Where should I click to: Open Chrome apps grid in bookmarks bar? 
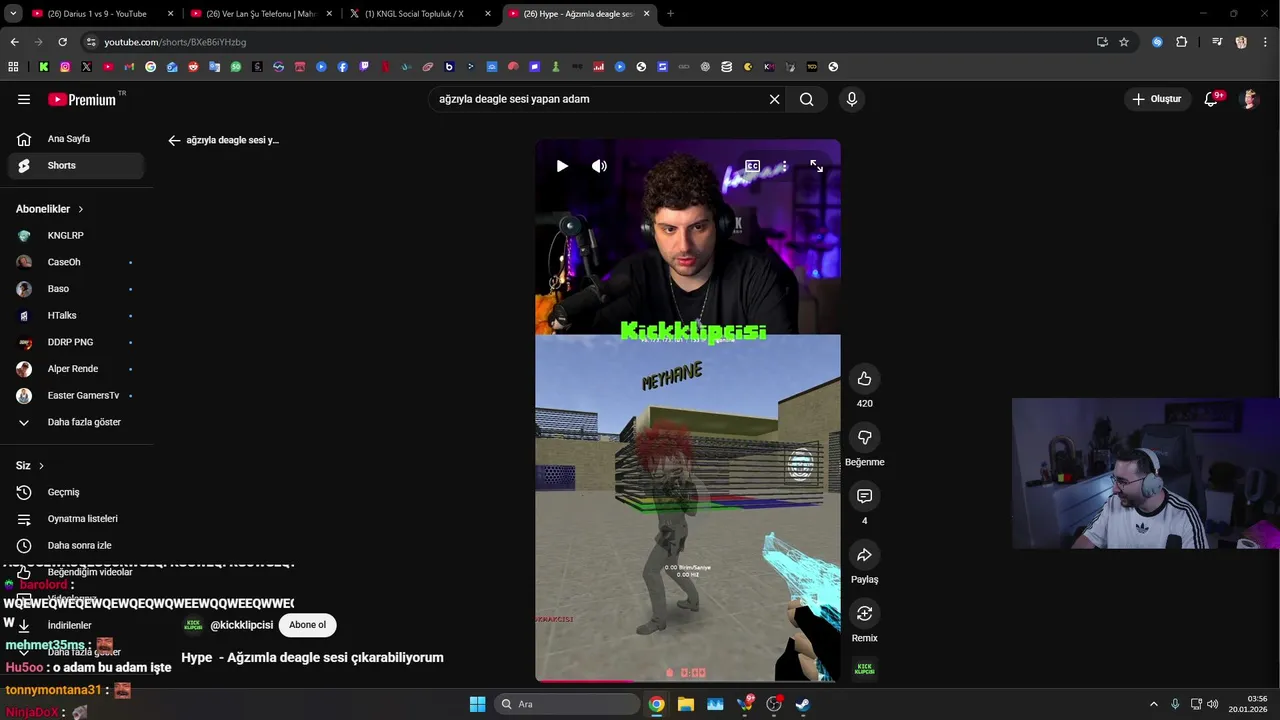[x=13, y=67]
